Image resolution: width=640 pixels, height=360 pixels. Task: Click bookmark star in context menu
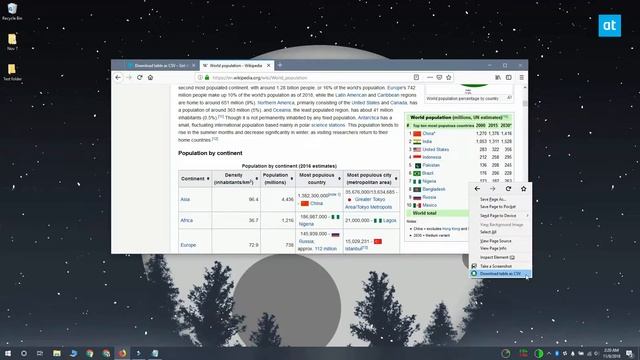click(x=523, y=189)
